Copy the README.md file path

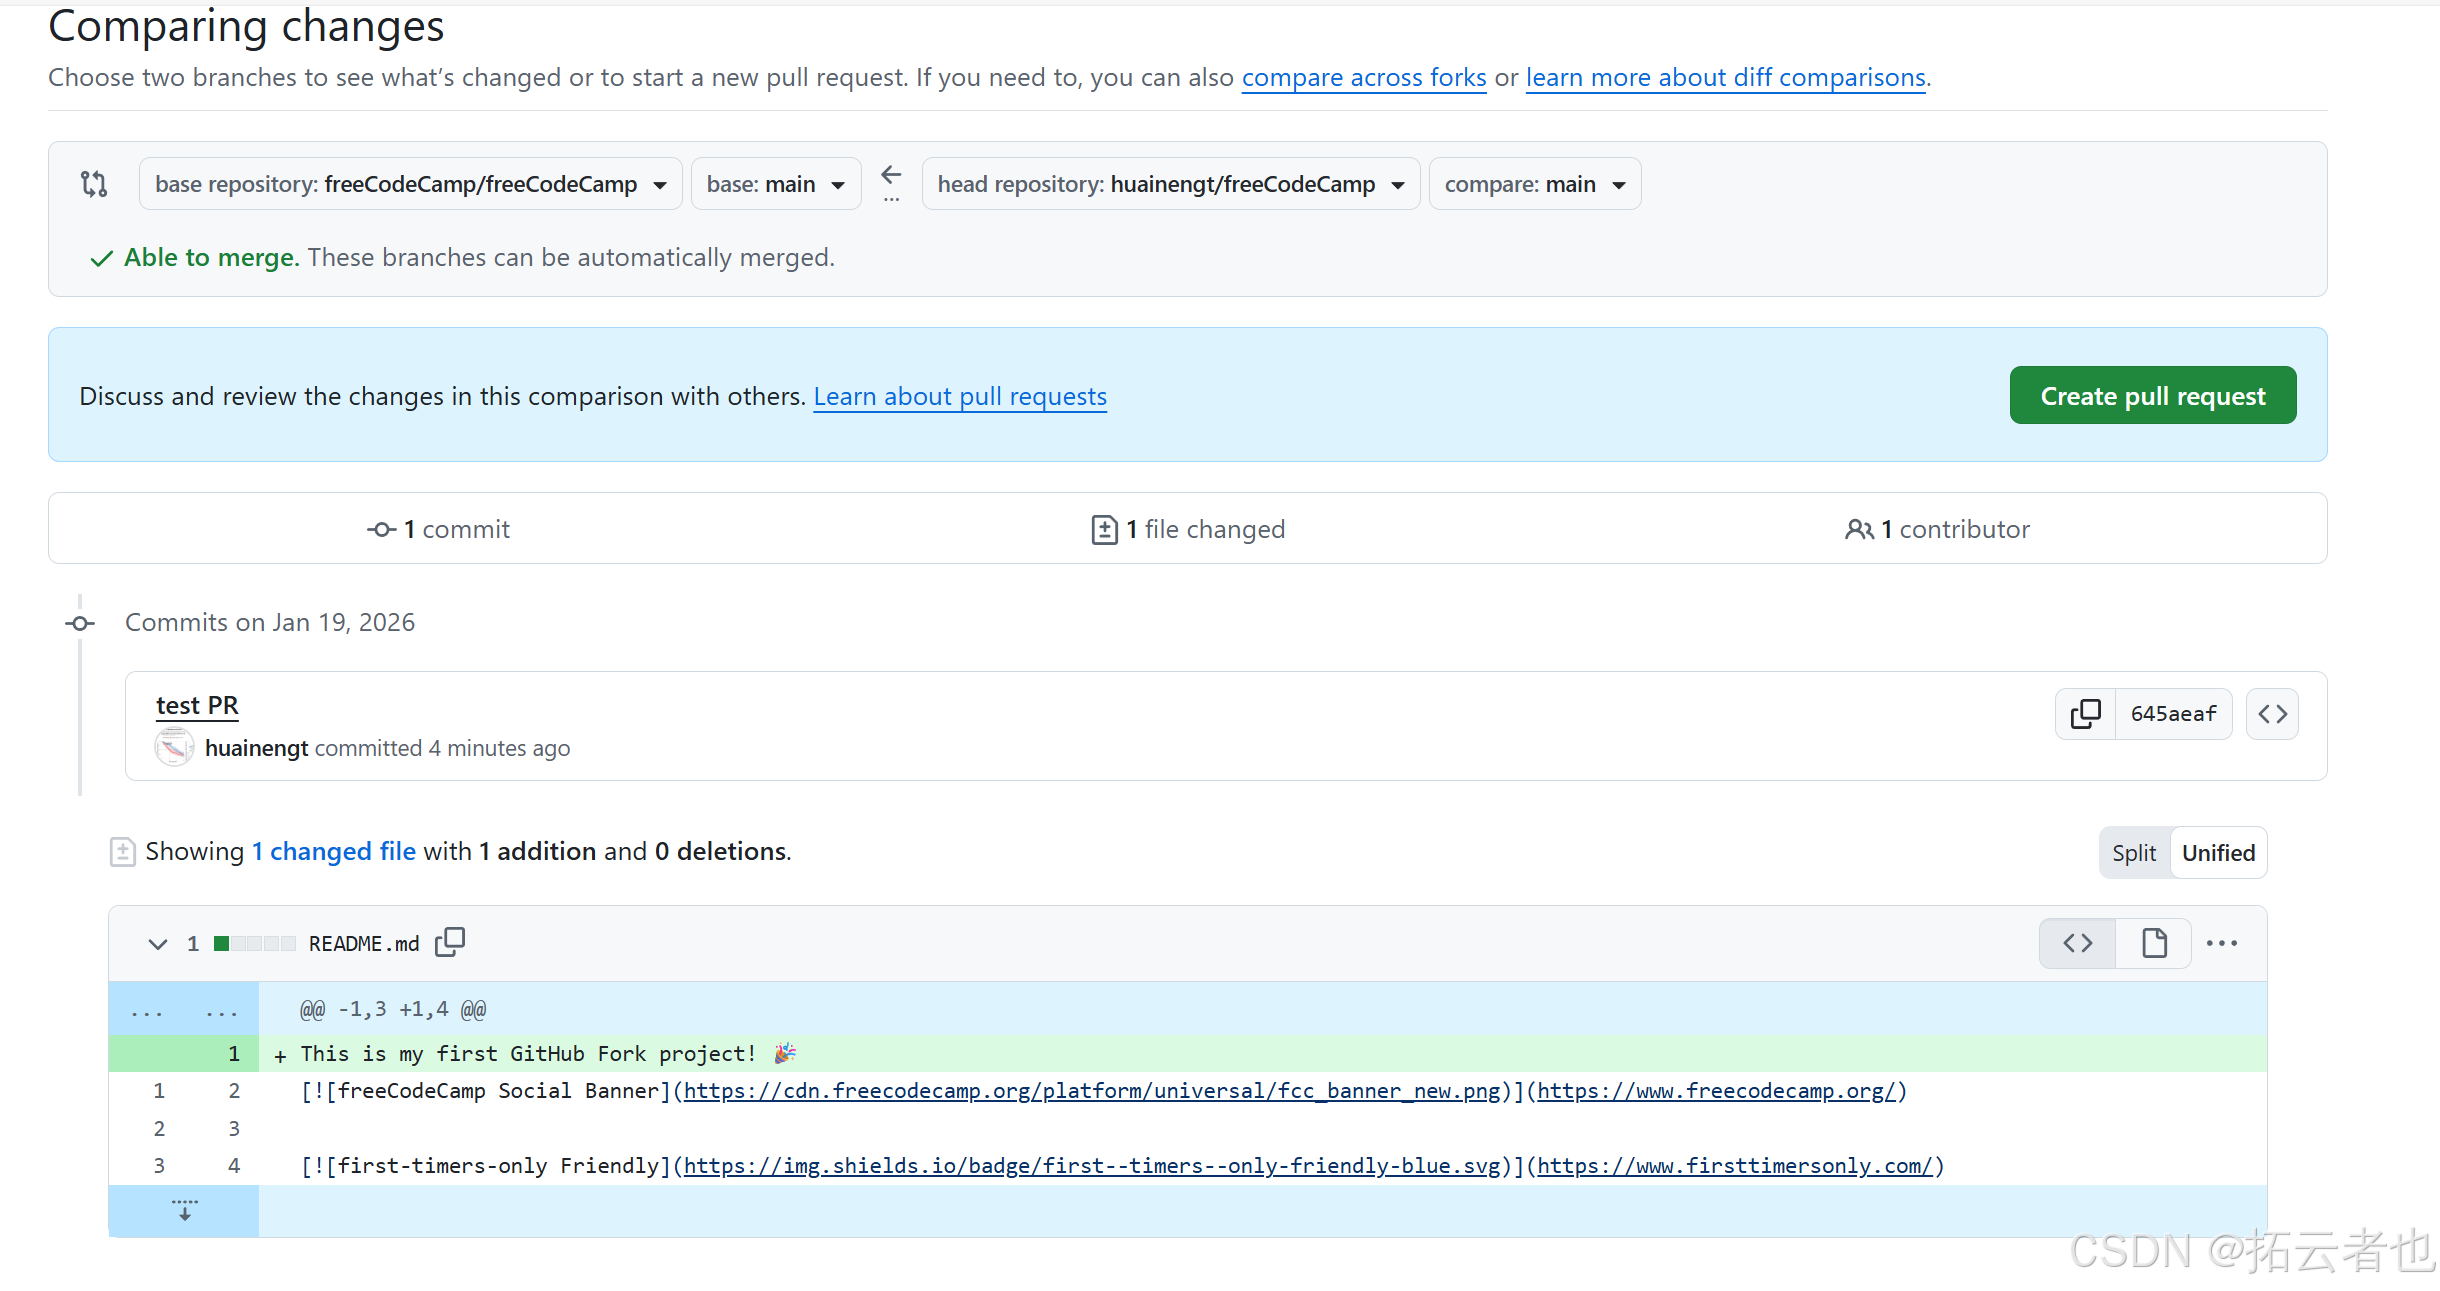click(450, 942)
